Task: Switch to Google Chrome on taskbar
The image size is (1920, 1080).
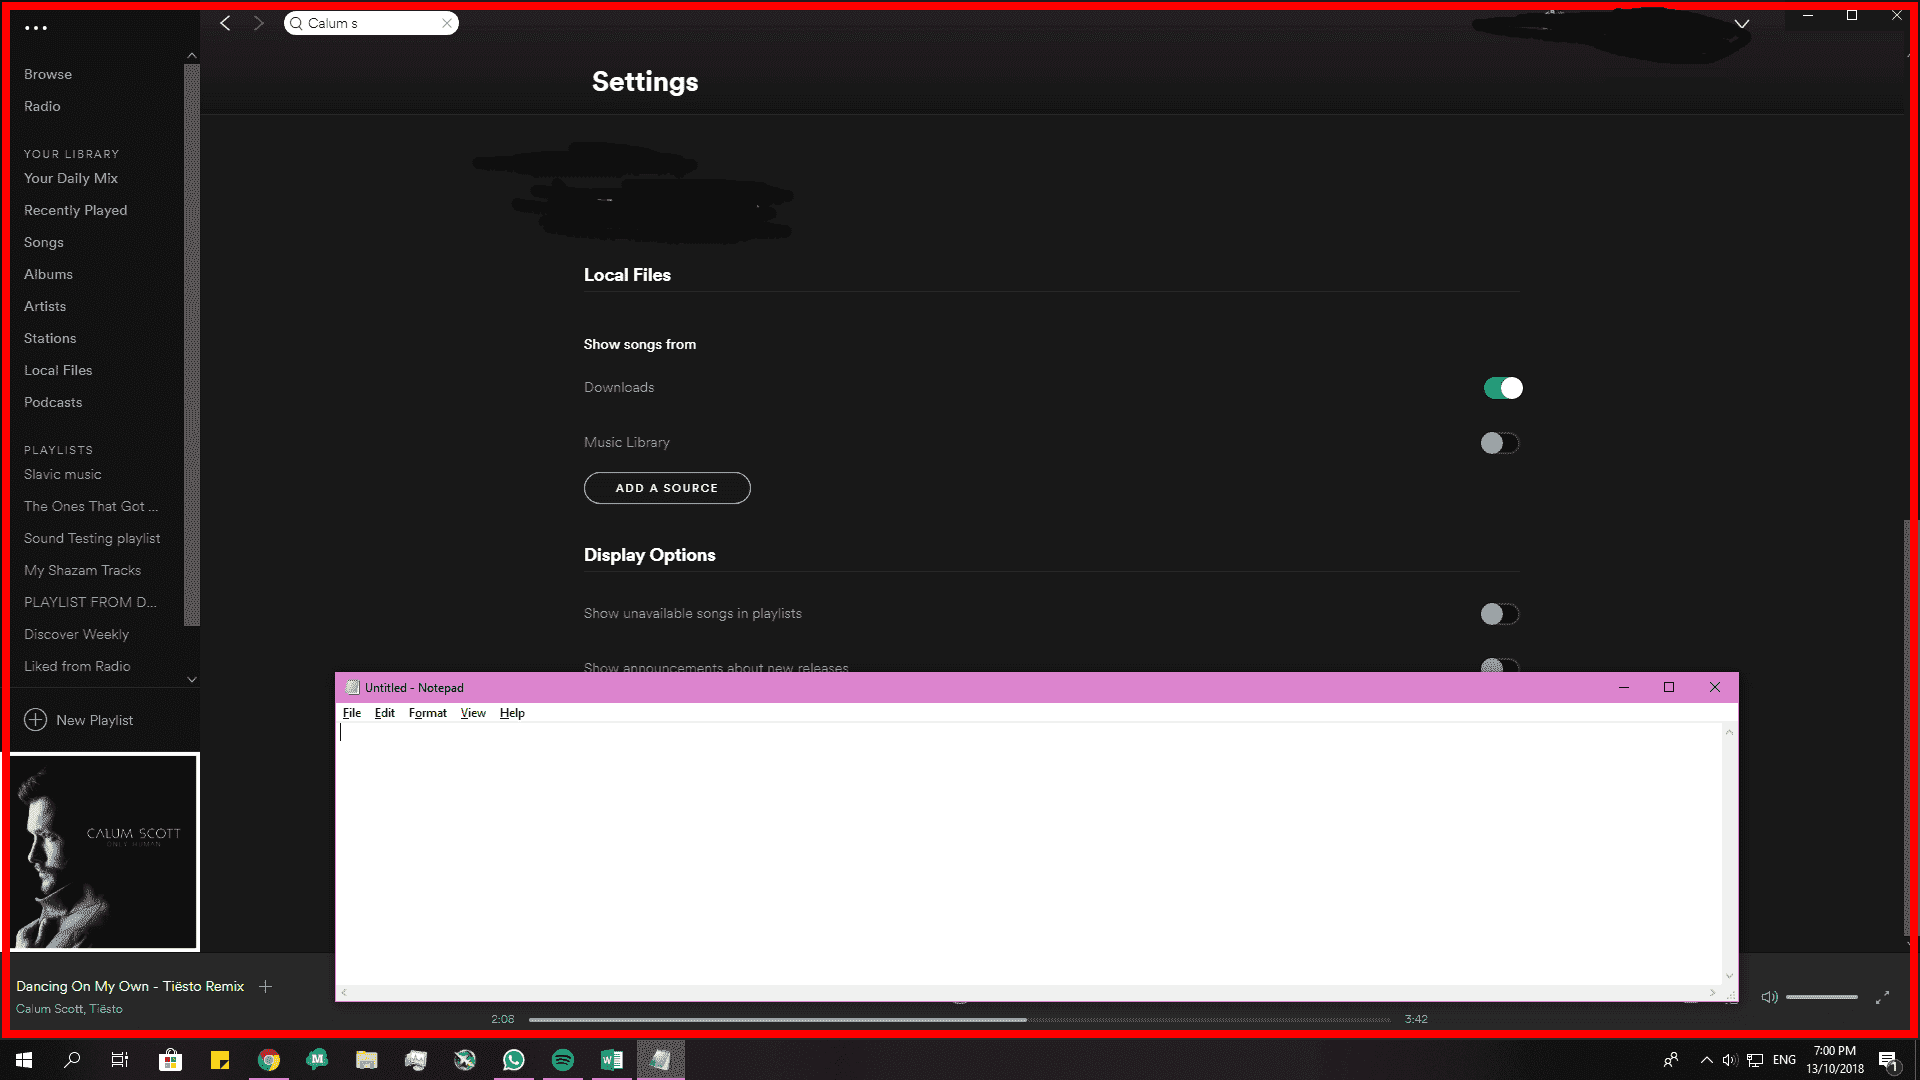Action: point(269,1060)
